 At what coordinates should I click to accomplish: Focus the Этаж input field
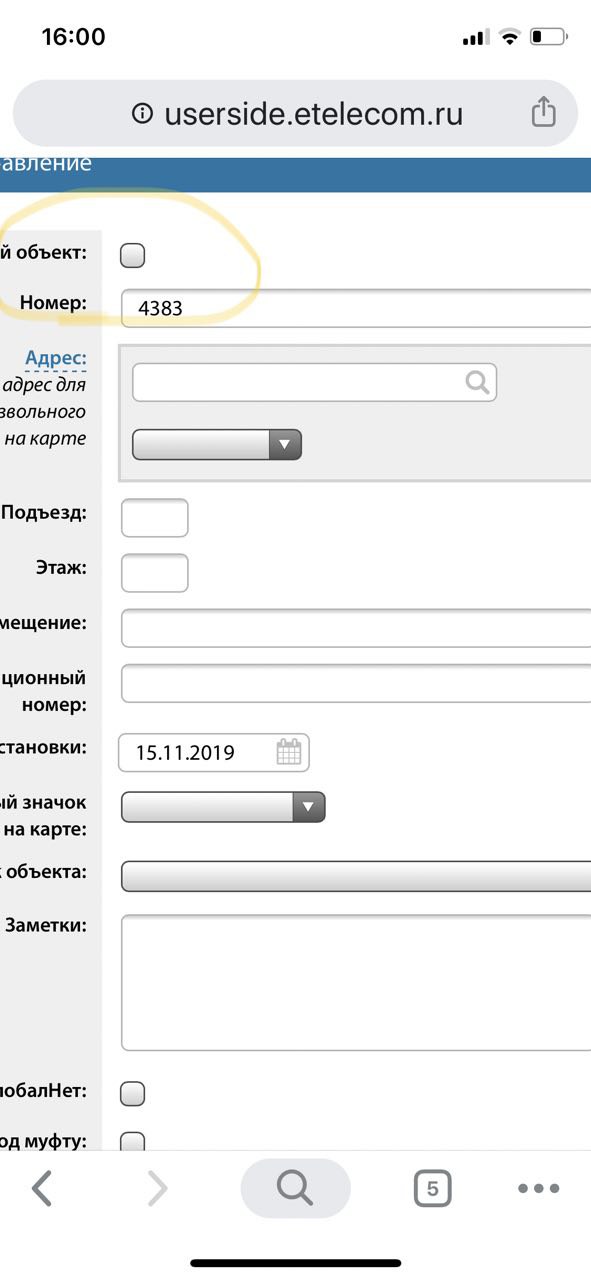[154, 573]
